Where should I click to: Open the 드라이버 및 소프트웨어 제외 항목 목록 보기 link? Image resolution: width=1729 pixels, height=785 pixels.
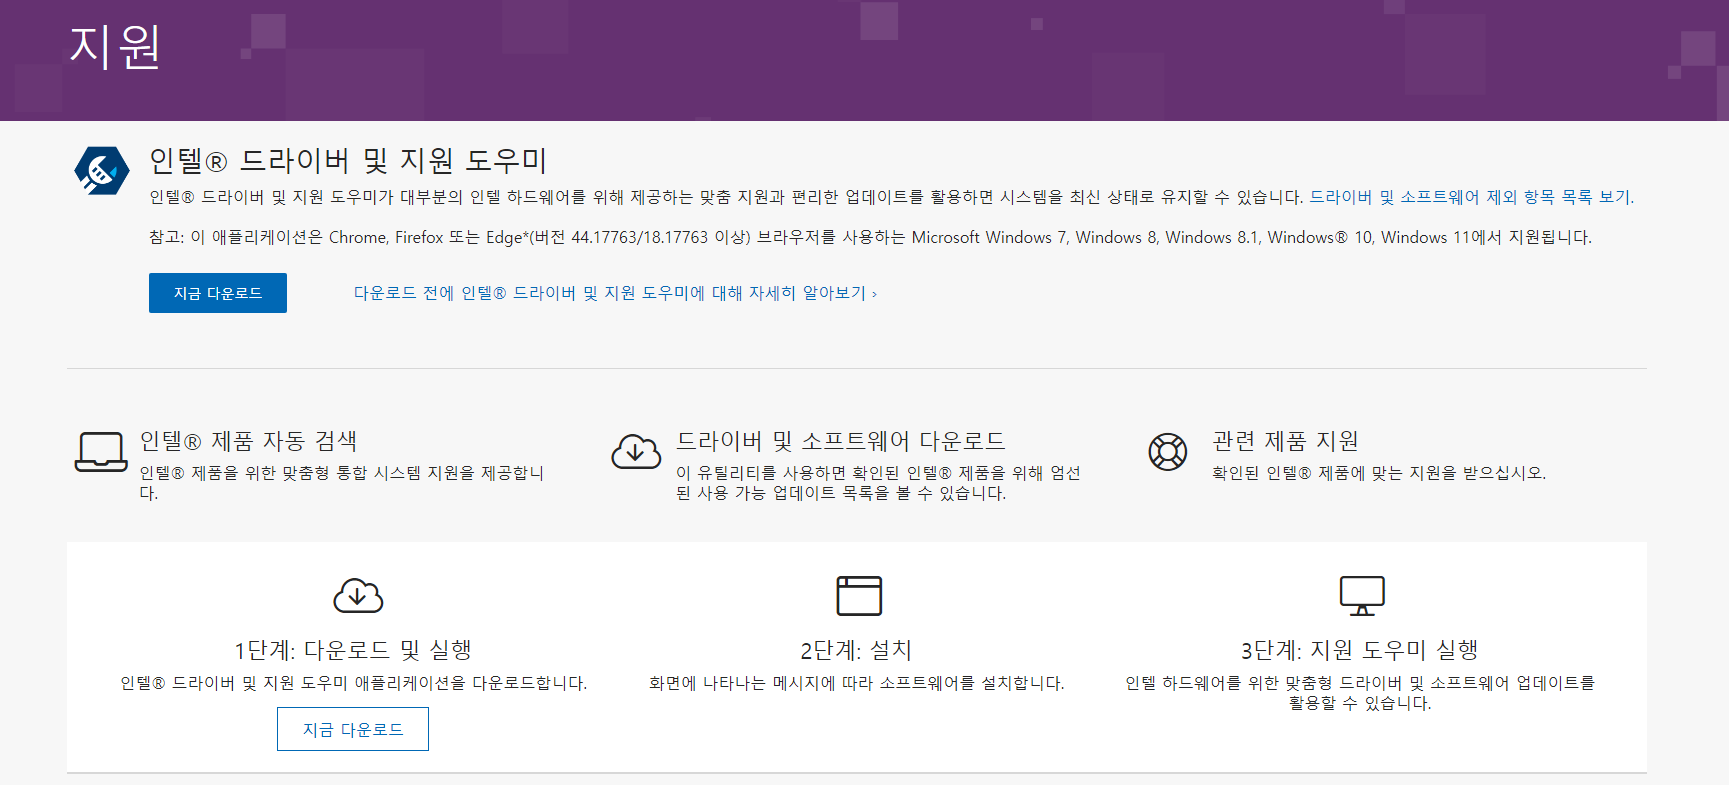1471,197
